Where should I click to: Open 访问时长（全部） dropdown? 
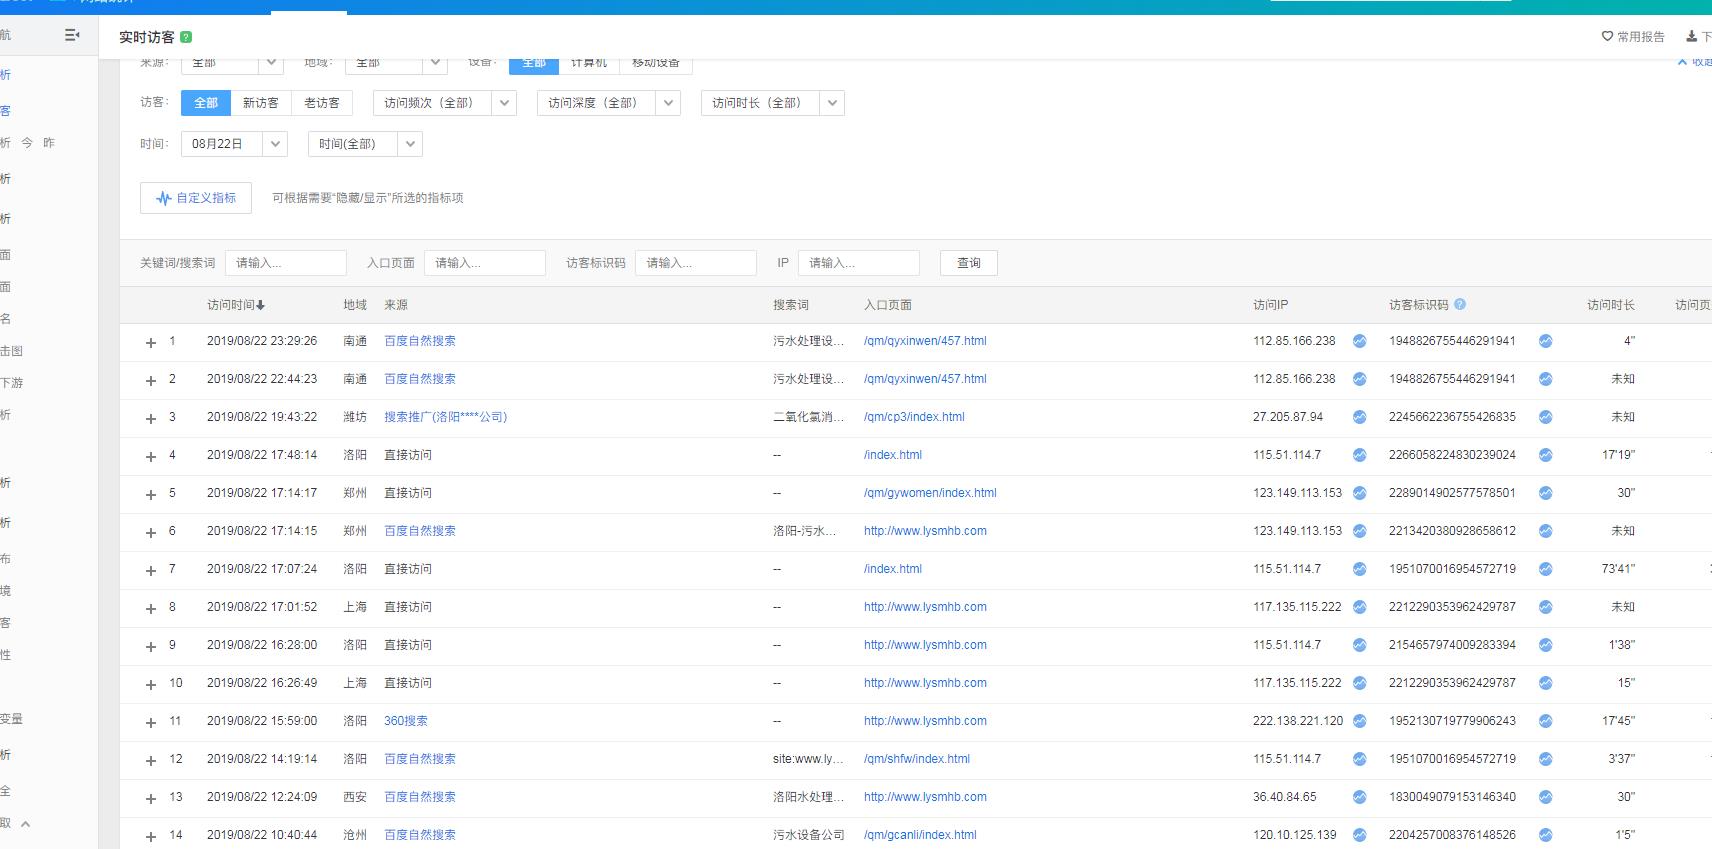tap(773, 103)
